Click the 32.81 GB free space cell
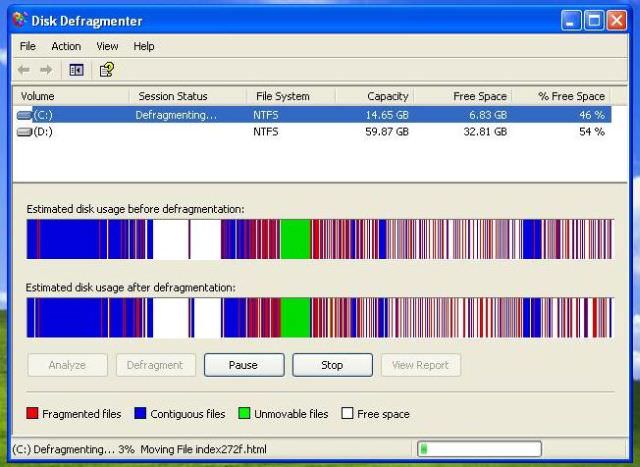This screenshot has width=640, height=467. coord(485,132)
